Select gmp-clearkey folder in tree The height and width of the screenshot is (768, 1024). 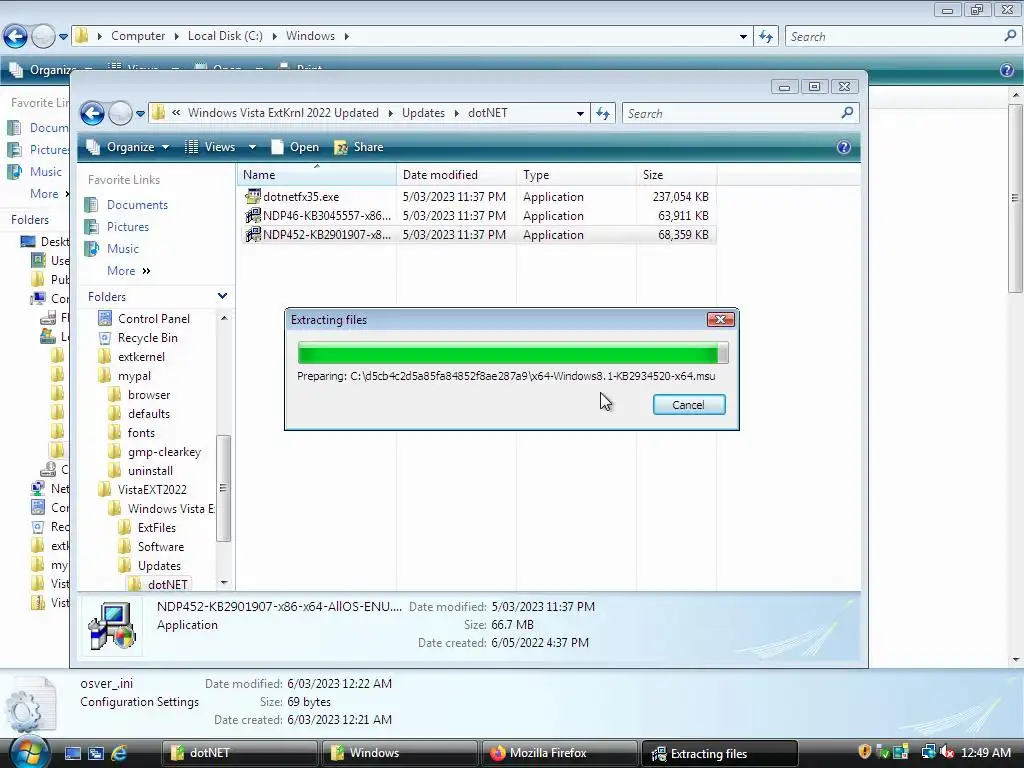165,452
